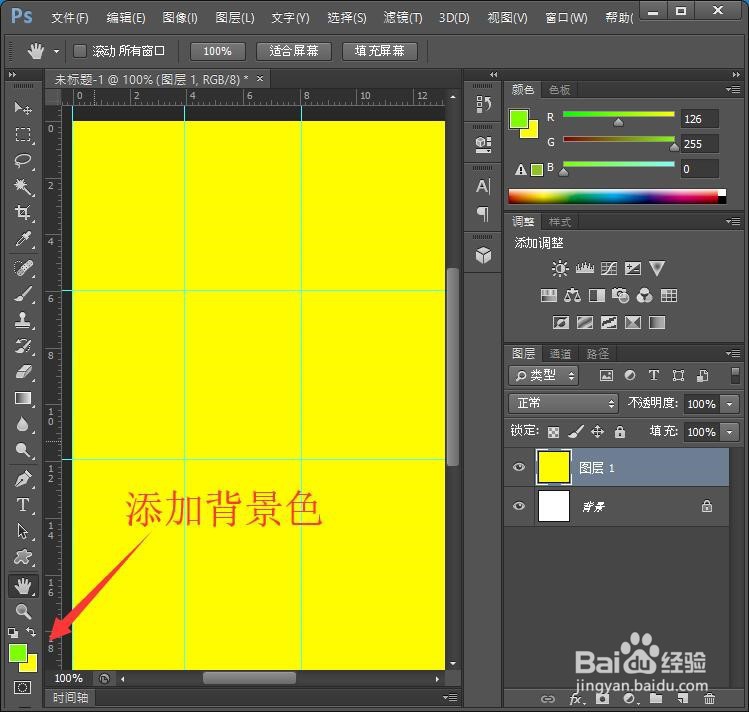Toggle lock image pixels
Image resolution: width=749 pixels, height=712 pixels.
576,432
